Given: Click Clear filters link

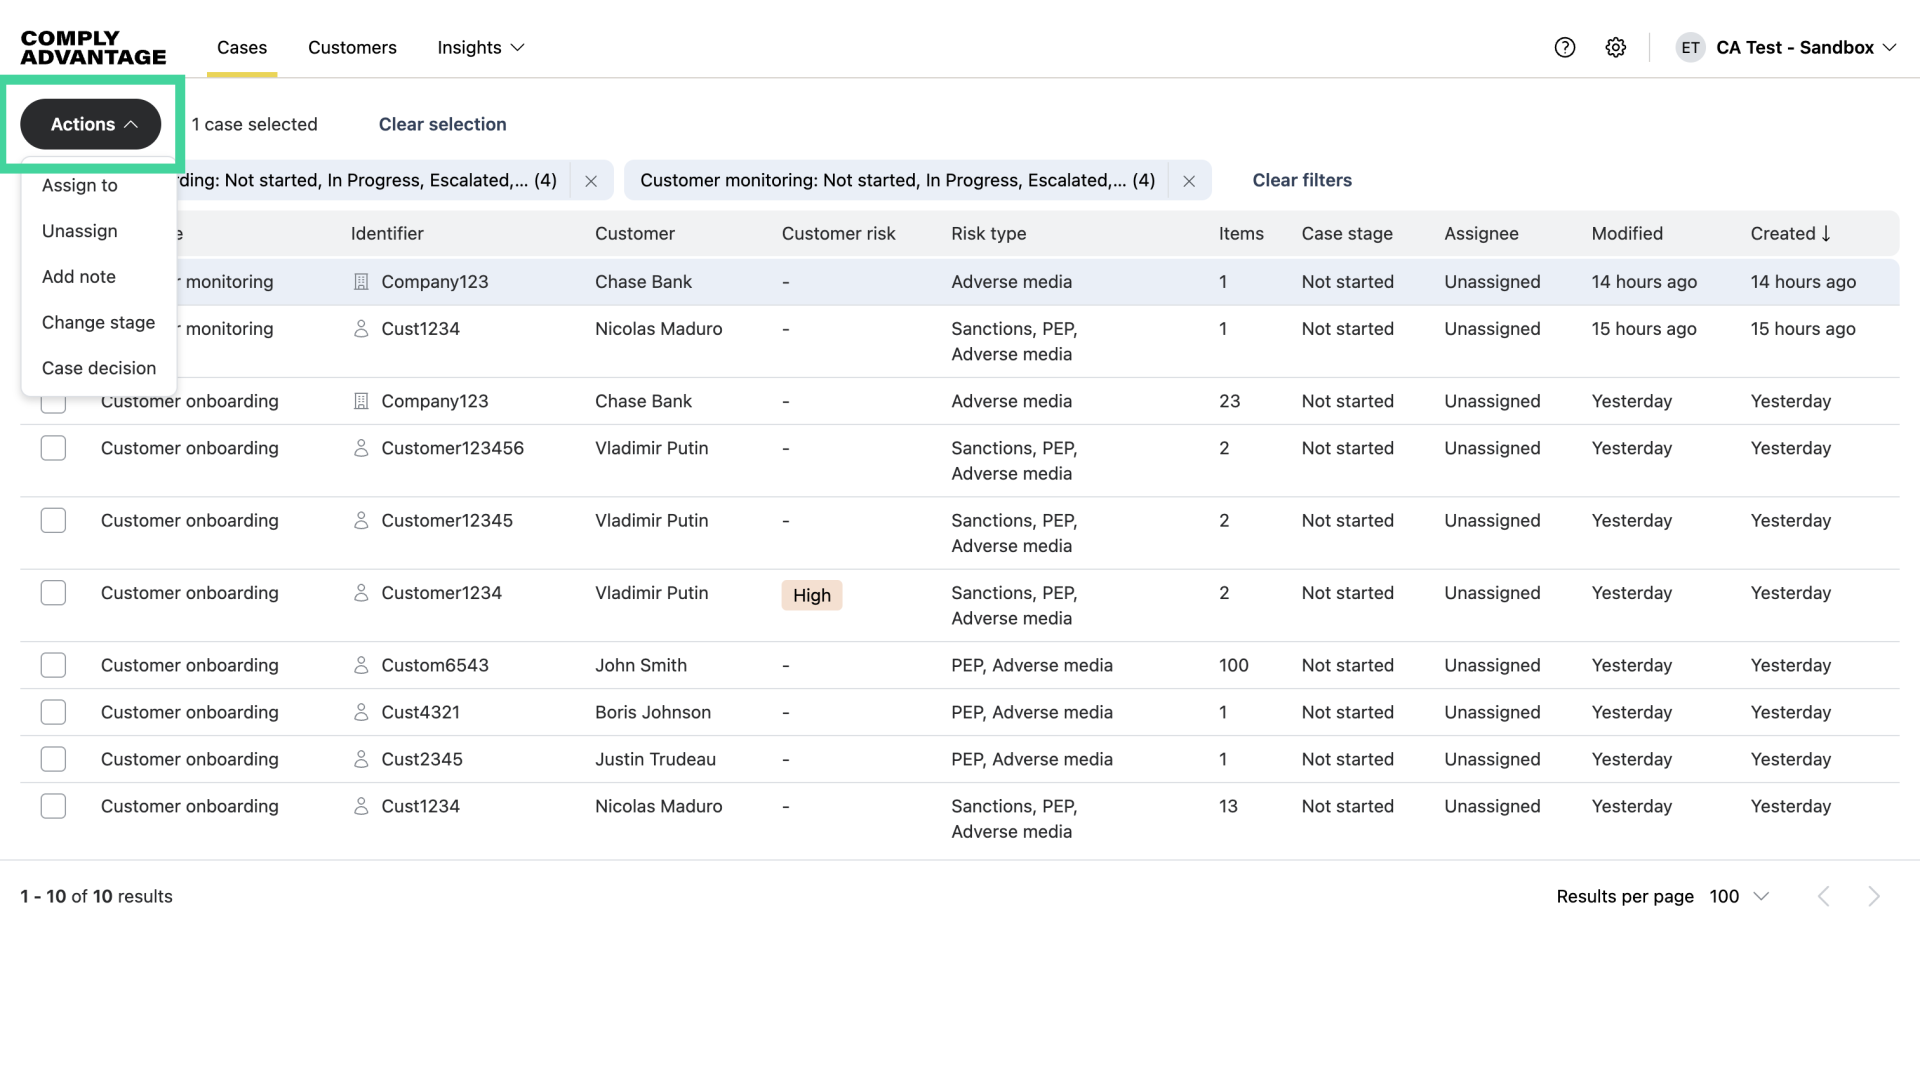Looking at the screenshot, I should [1301, 180].
